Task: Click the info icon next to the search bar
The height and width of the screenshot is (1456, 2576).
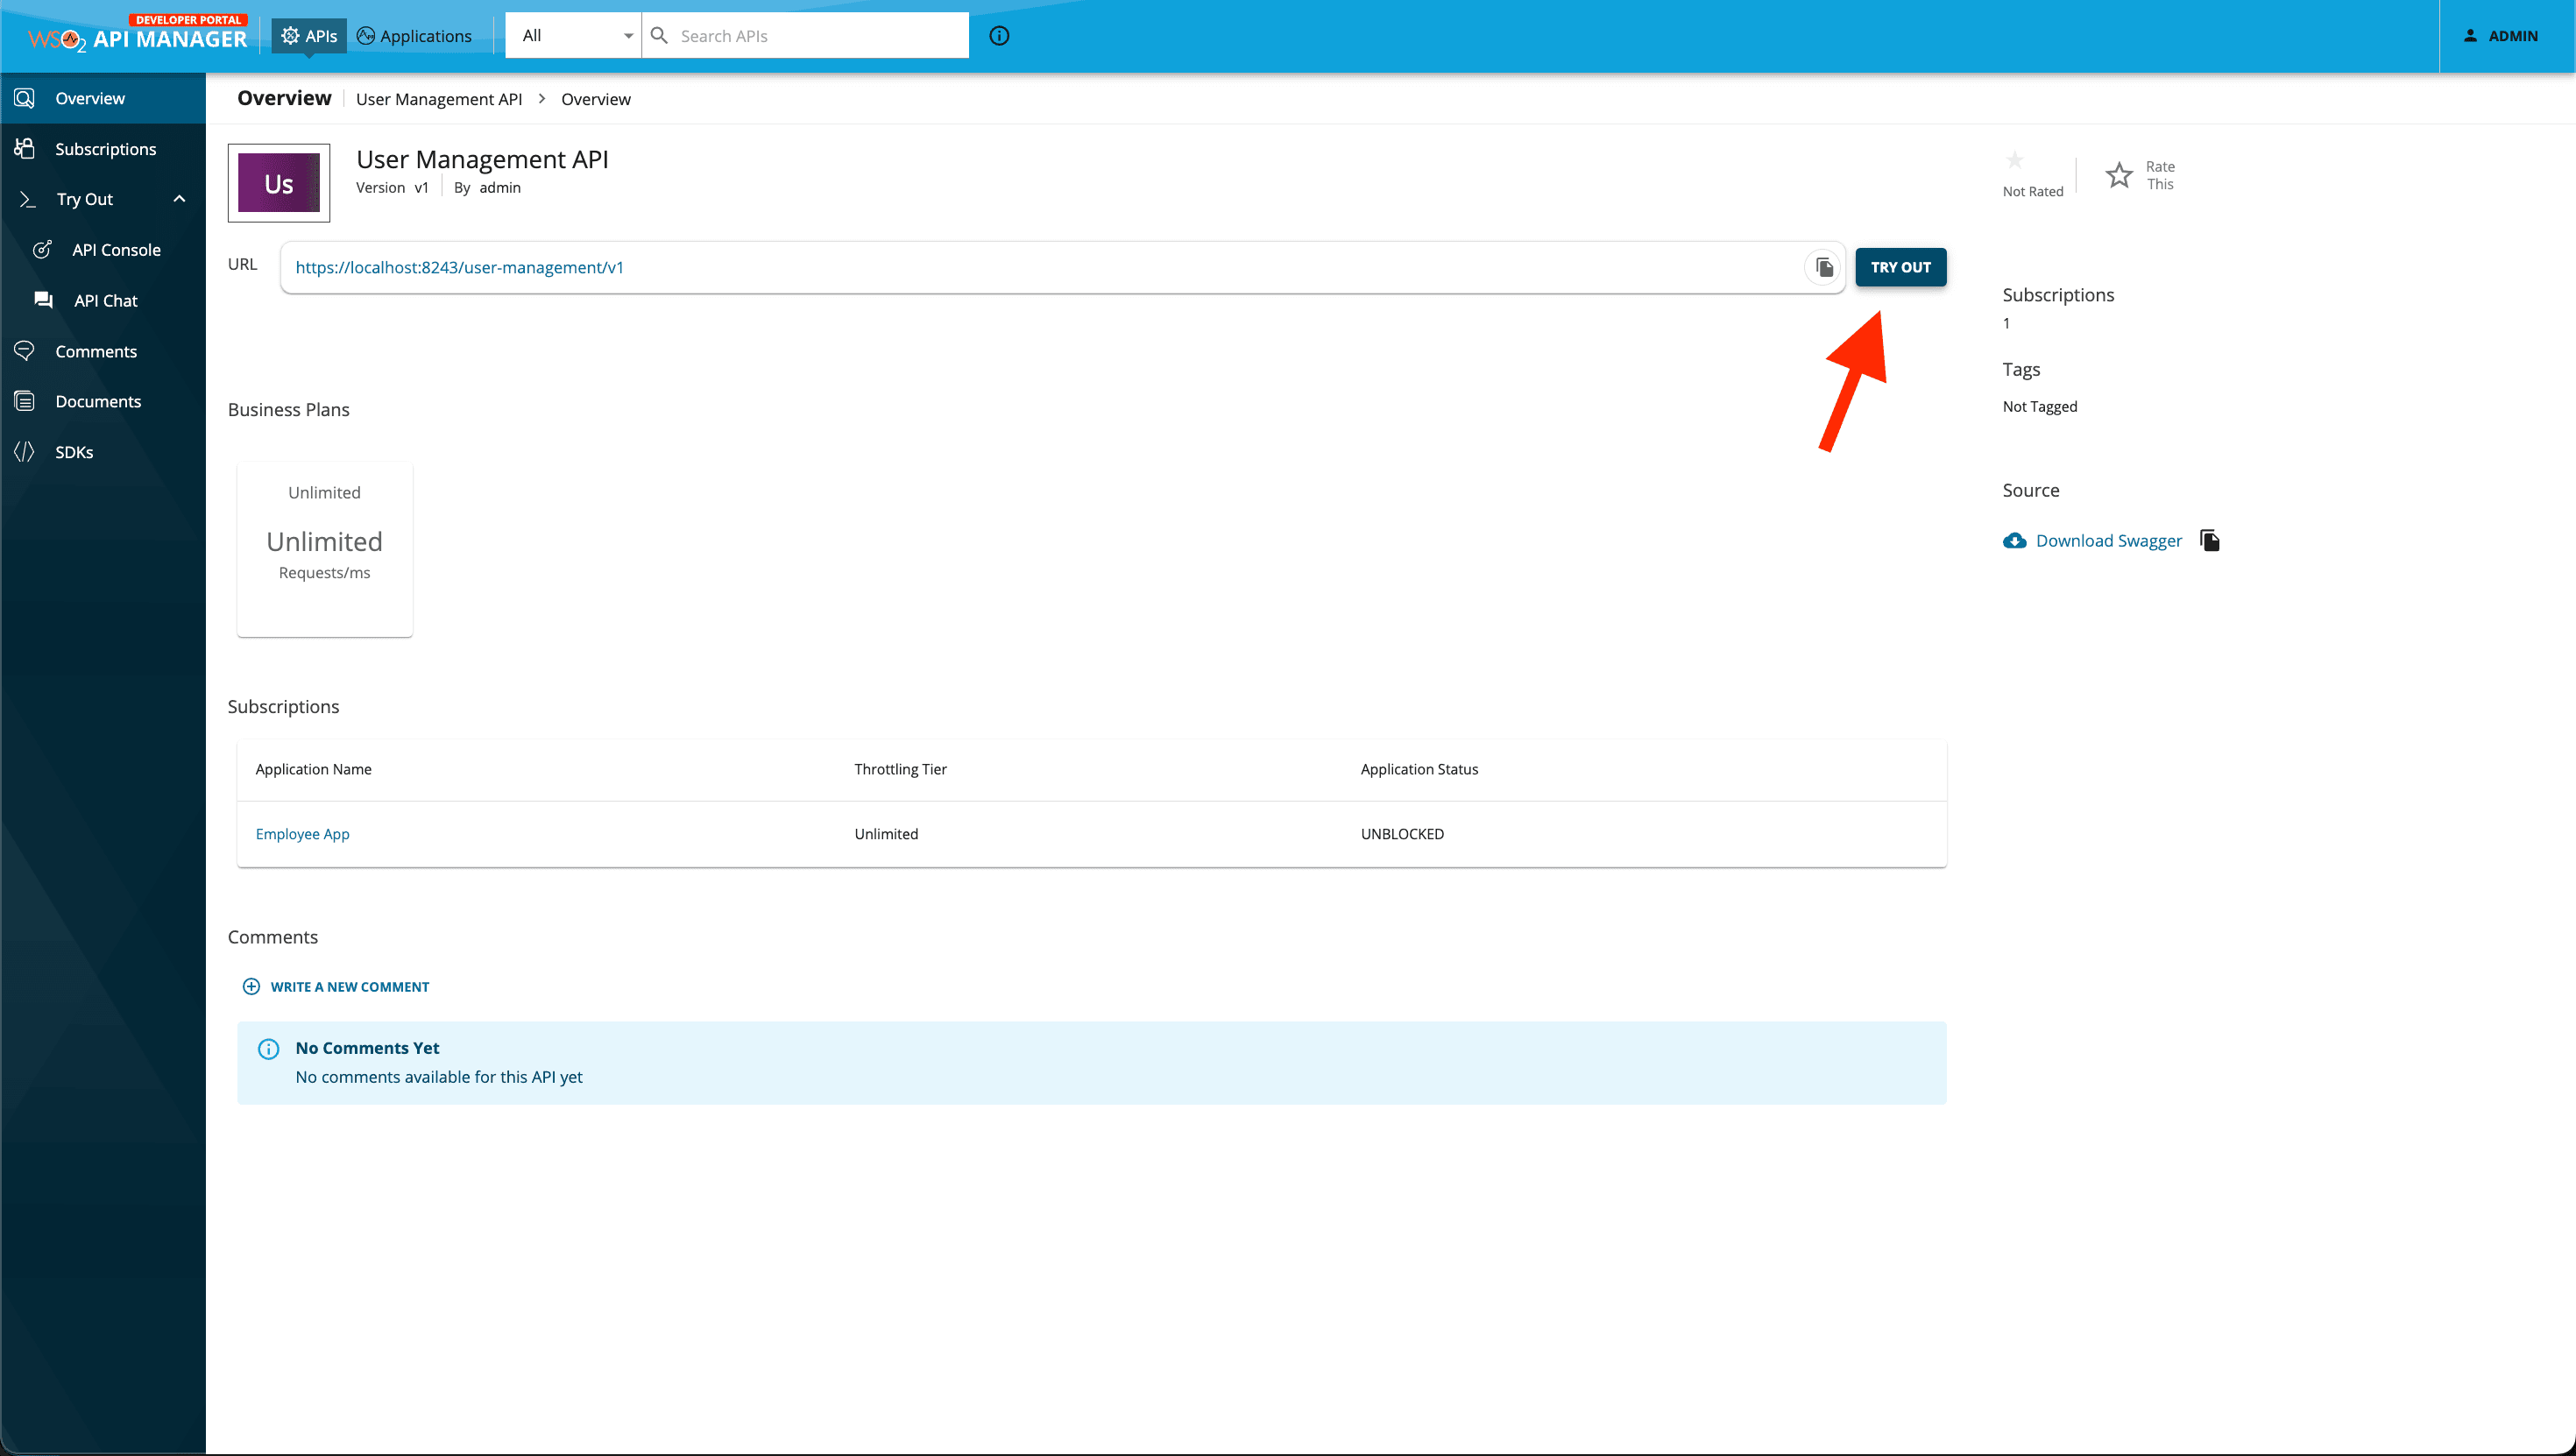Action: click(x=999, y=36)
